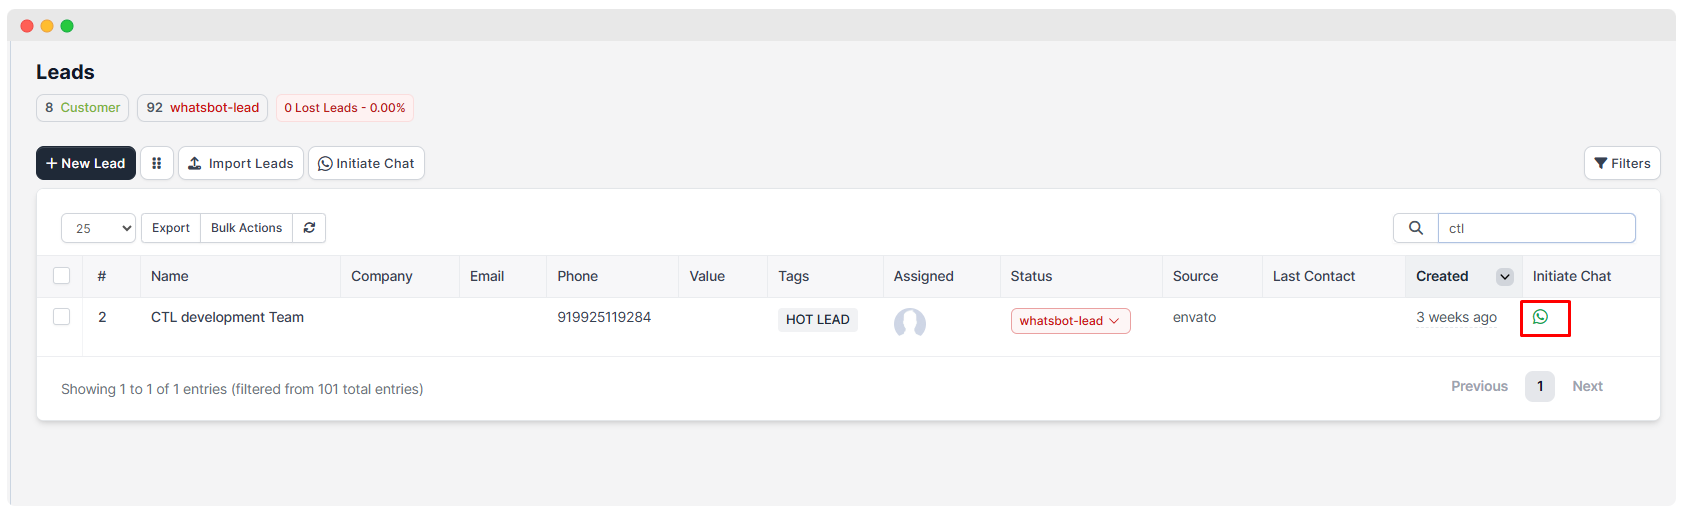Toggle Created column sort arrow

[x=1504, y=277]
